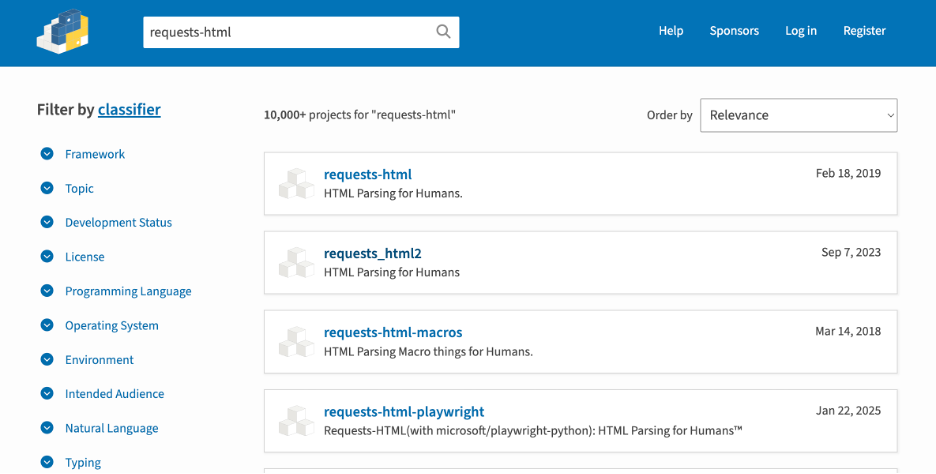This screenshot has height=474, width=936.
Task: Click the "10,000+ projects" result count
Action: tap(359, 115)
